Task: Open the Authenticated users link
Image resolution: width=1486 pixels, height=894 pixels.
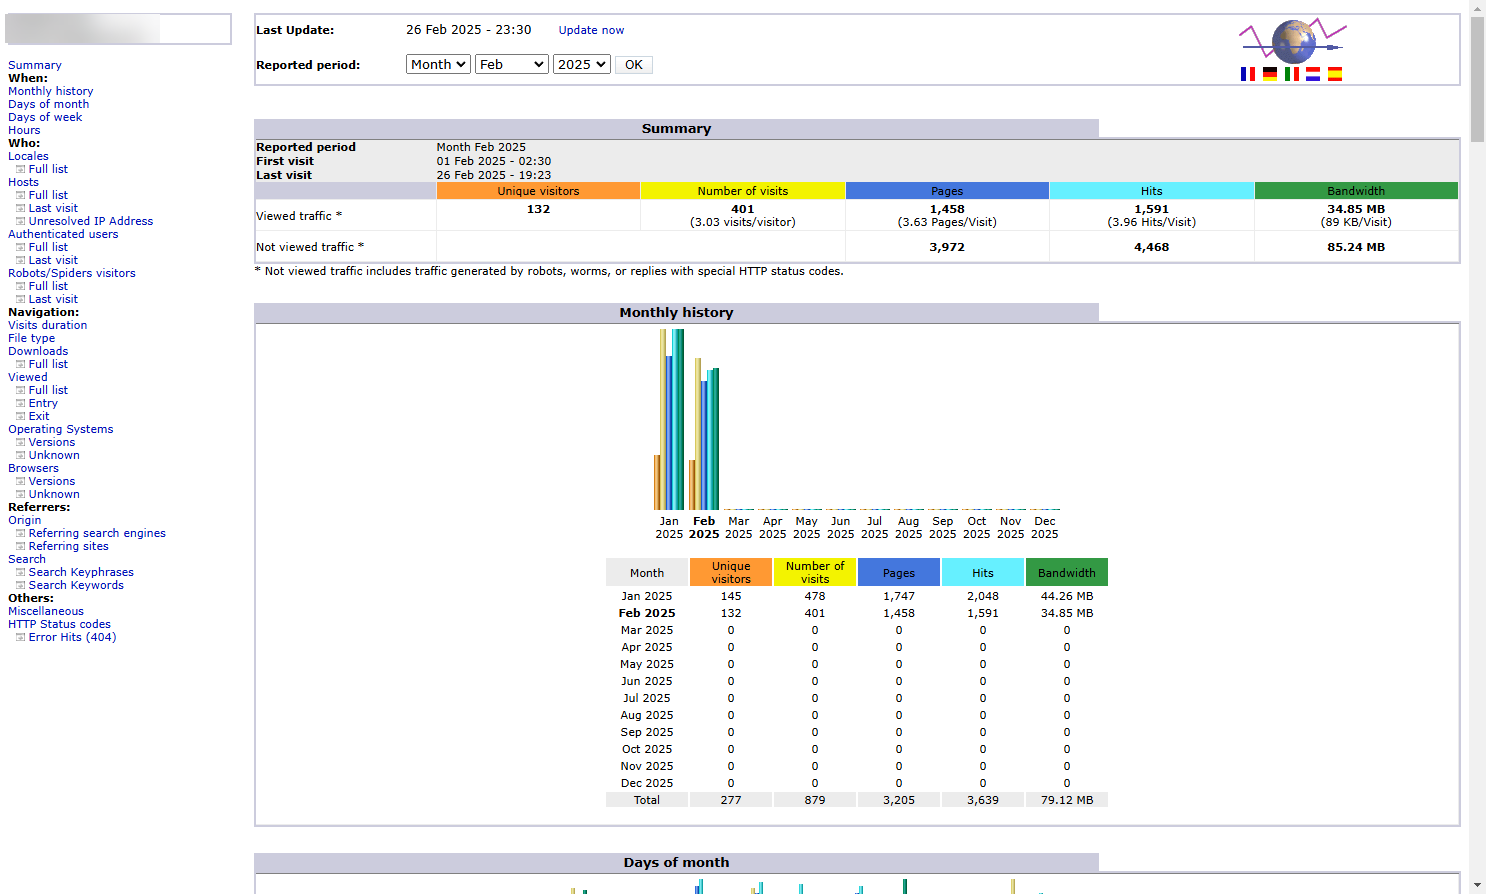Action: coord(63,234)
